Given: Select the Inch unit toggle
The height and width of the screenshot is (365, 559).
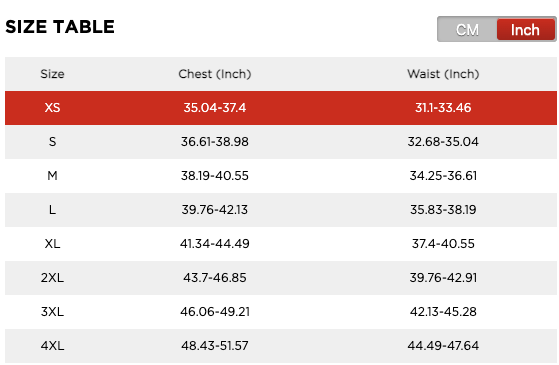Looking at the screenshot, I should click(x=526, y=30).
